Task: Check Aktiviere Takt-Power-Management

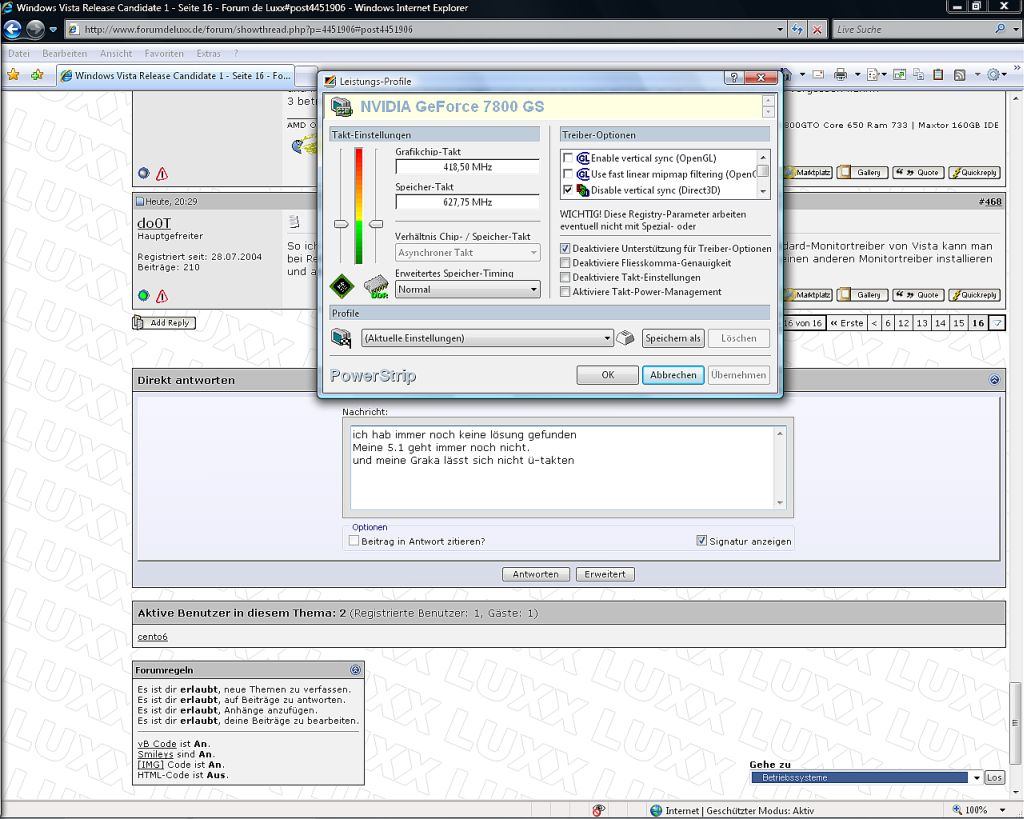Action: click(x=565, y=291)
